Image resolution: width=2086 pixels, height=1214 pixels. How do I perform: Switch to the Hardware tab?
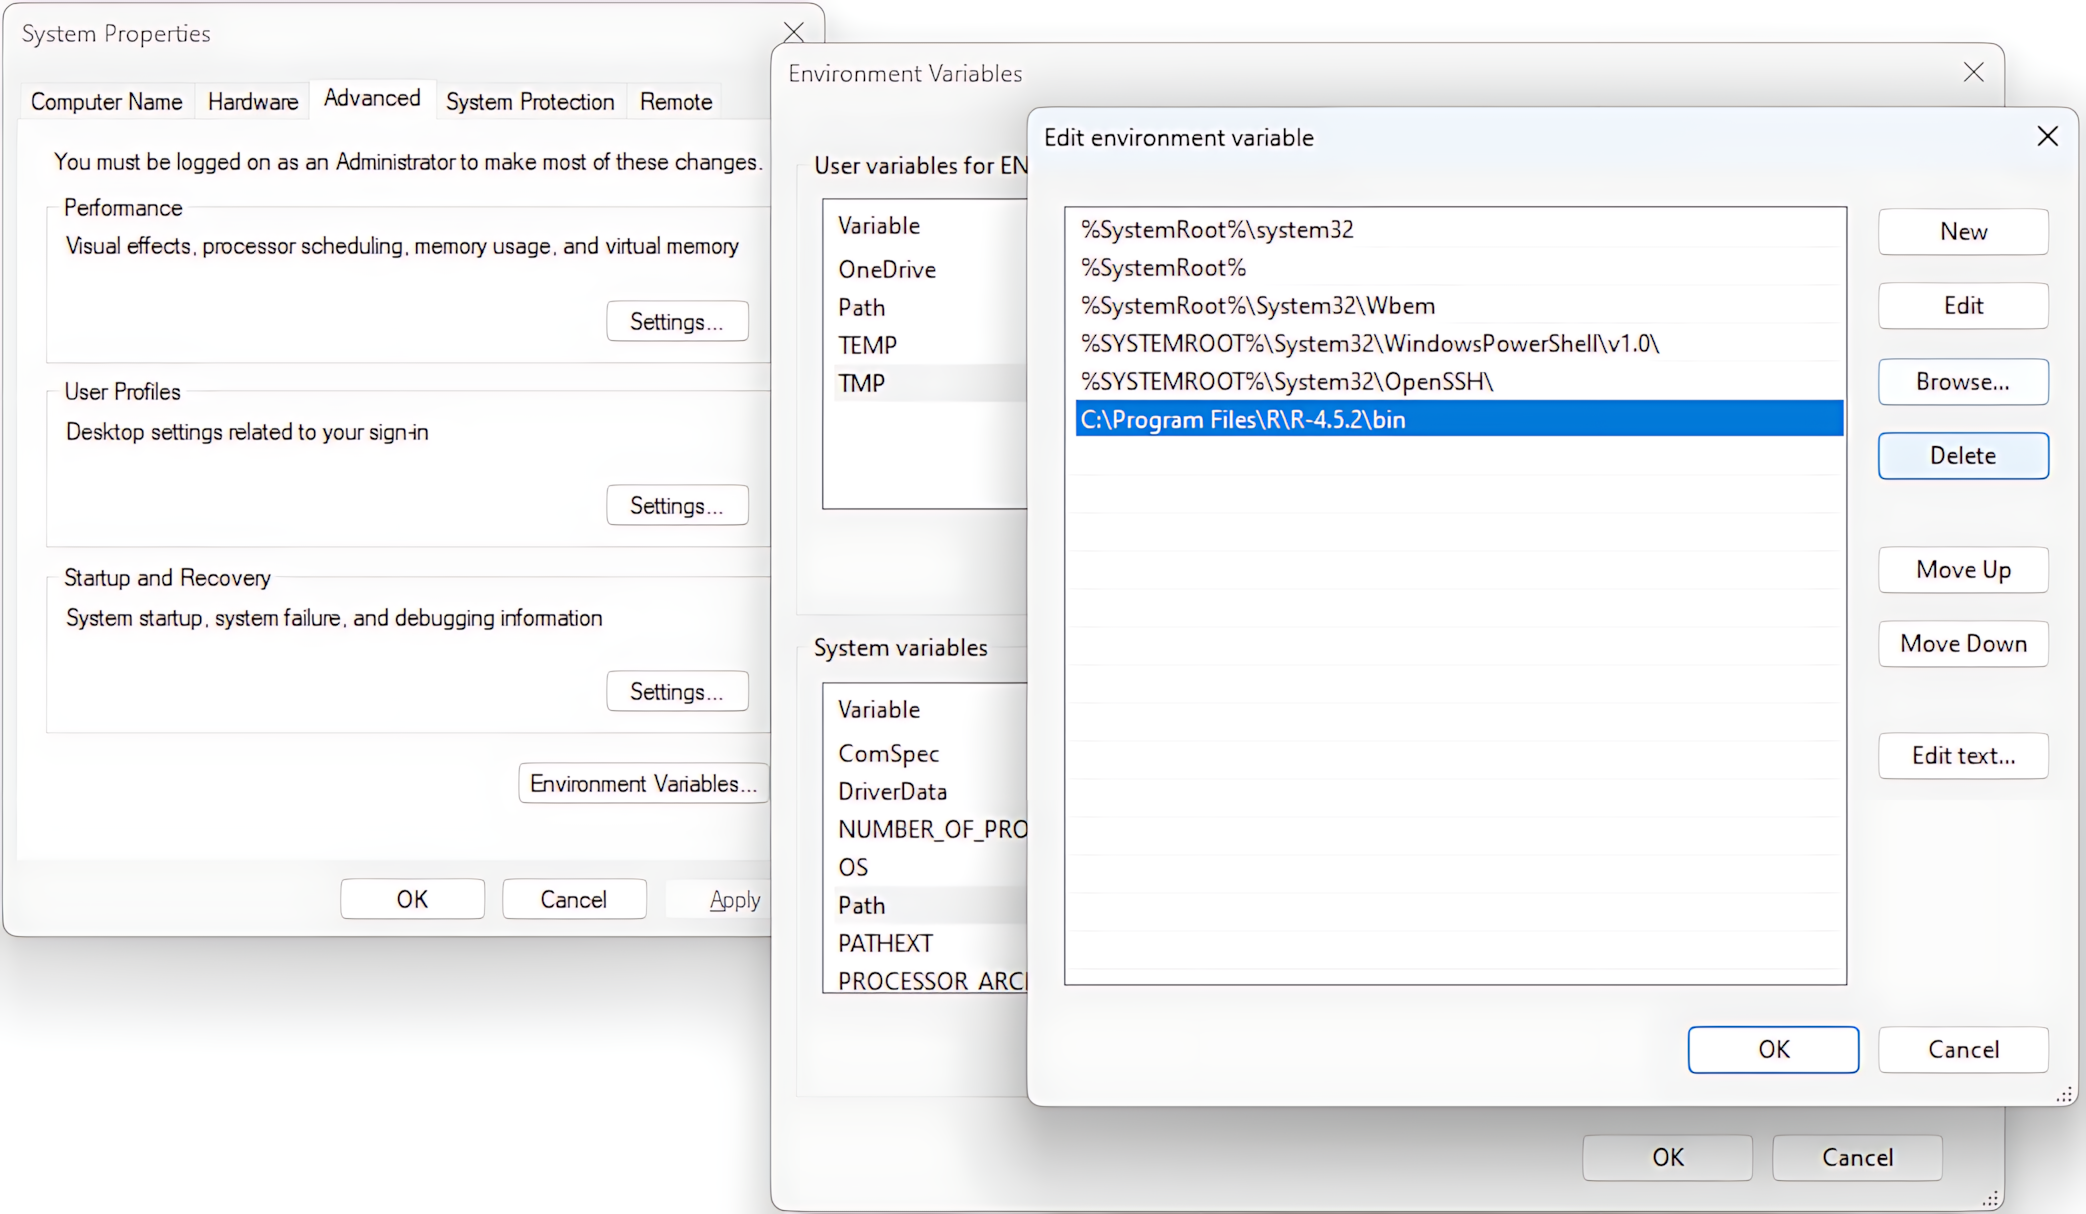click(x=253, y=102)
